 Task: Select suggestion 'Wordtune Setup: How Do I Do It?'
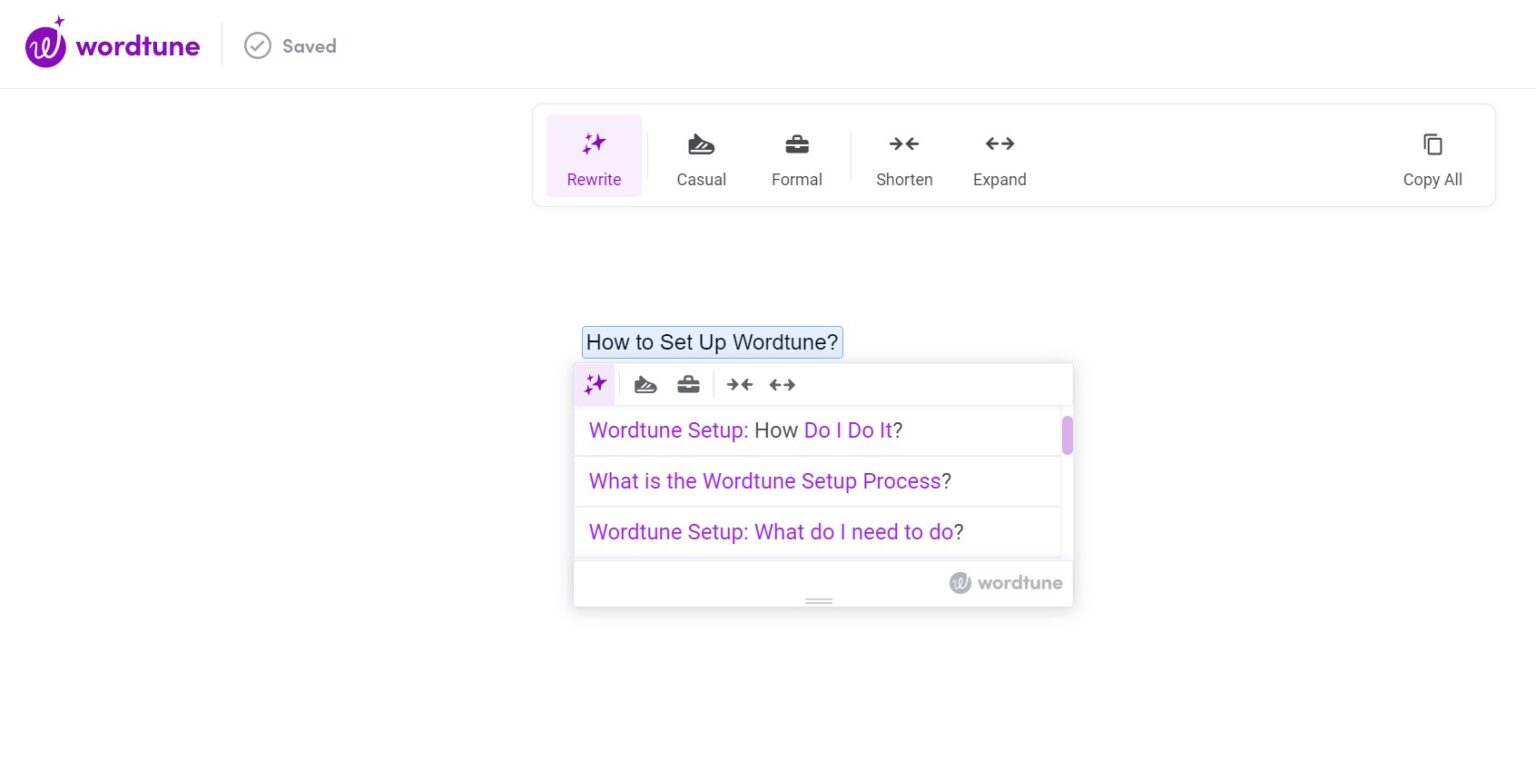click(745, 430)
